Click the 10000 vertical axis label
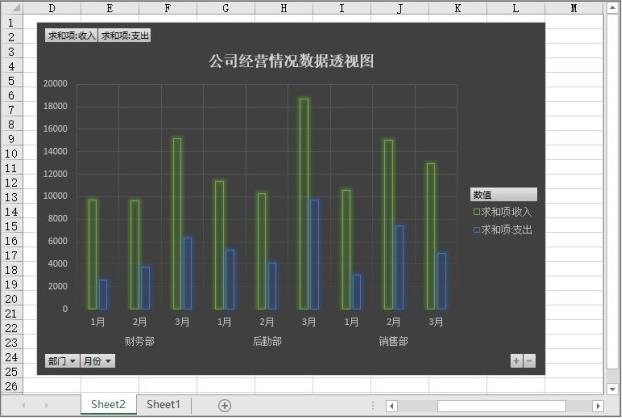 (x=55, y=196)
